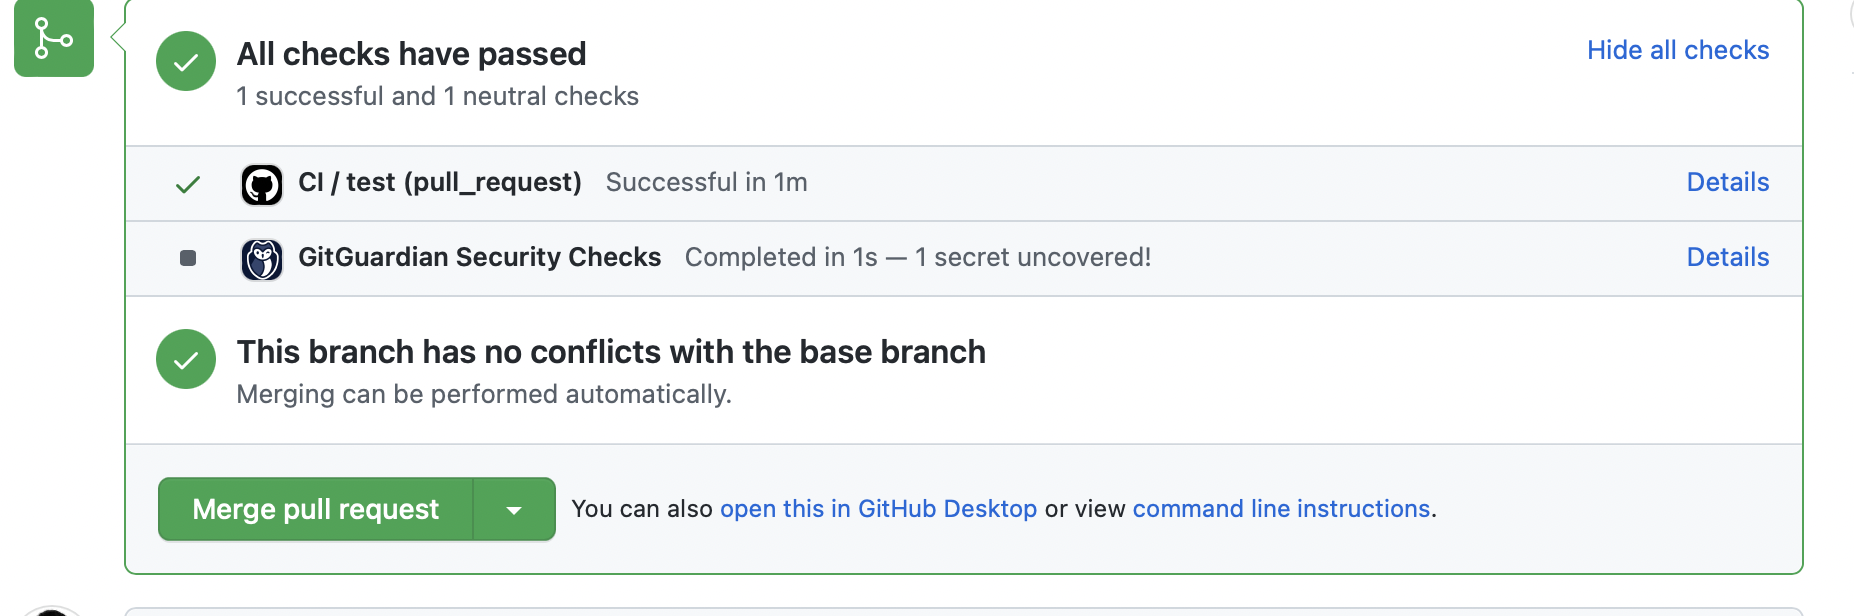Click the checkmark next to CI / test
The image size is (1854, 616).
[186, 183]
